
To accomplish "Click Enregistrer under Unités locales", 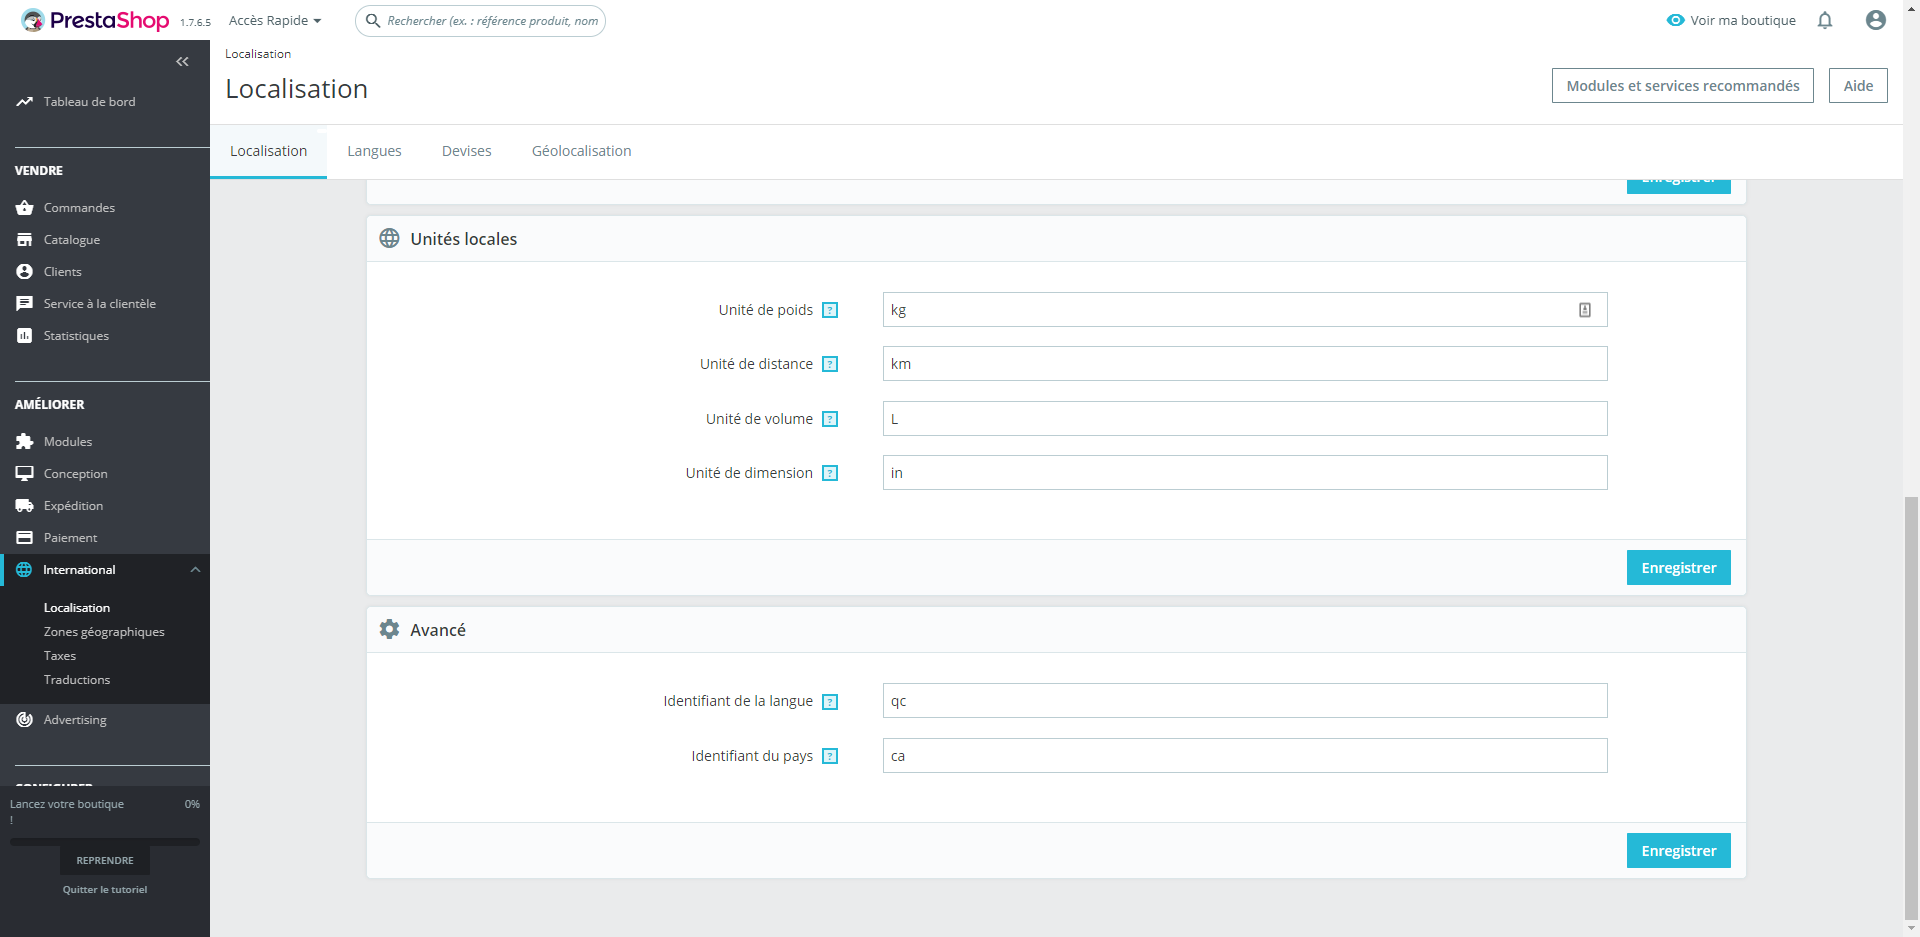I will click(1678, 567).
